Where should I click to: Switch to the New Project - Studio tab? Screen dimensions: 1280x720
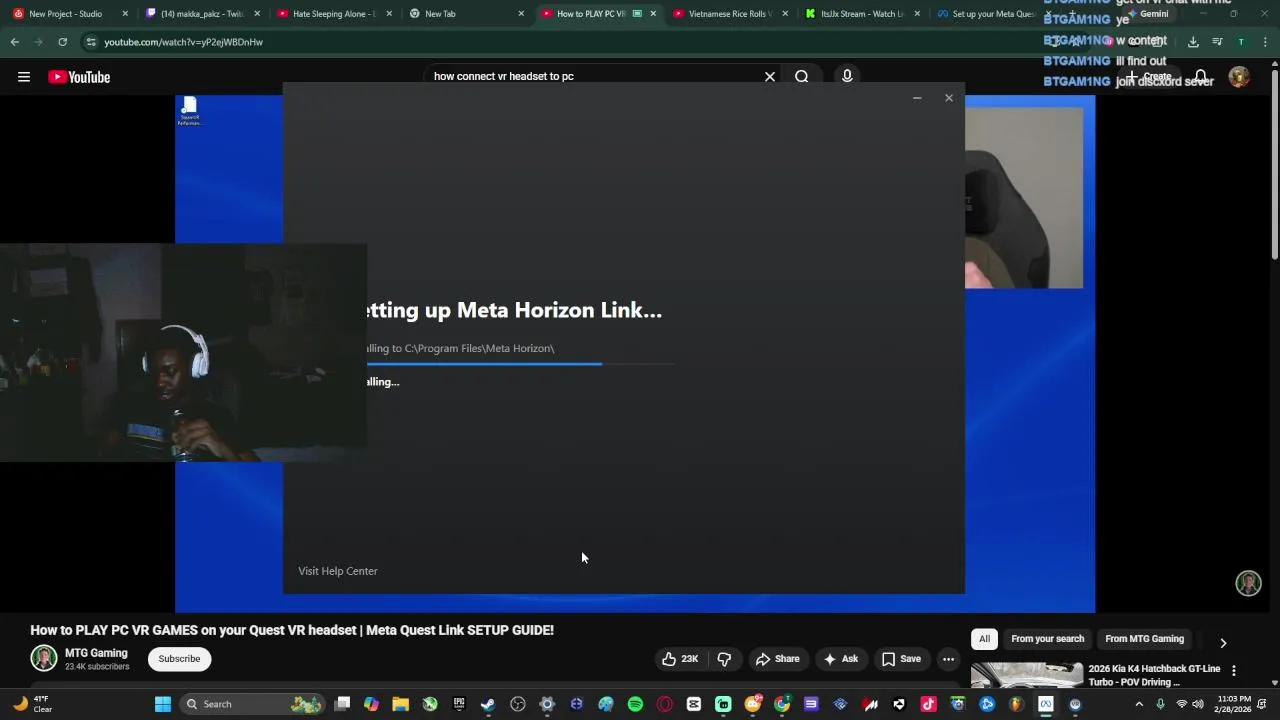coord(68,14)
